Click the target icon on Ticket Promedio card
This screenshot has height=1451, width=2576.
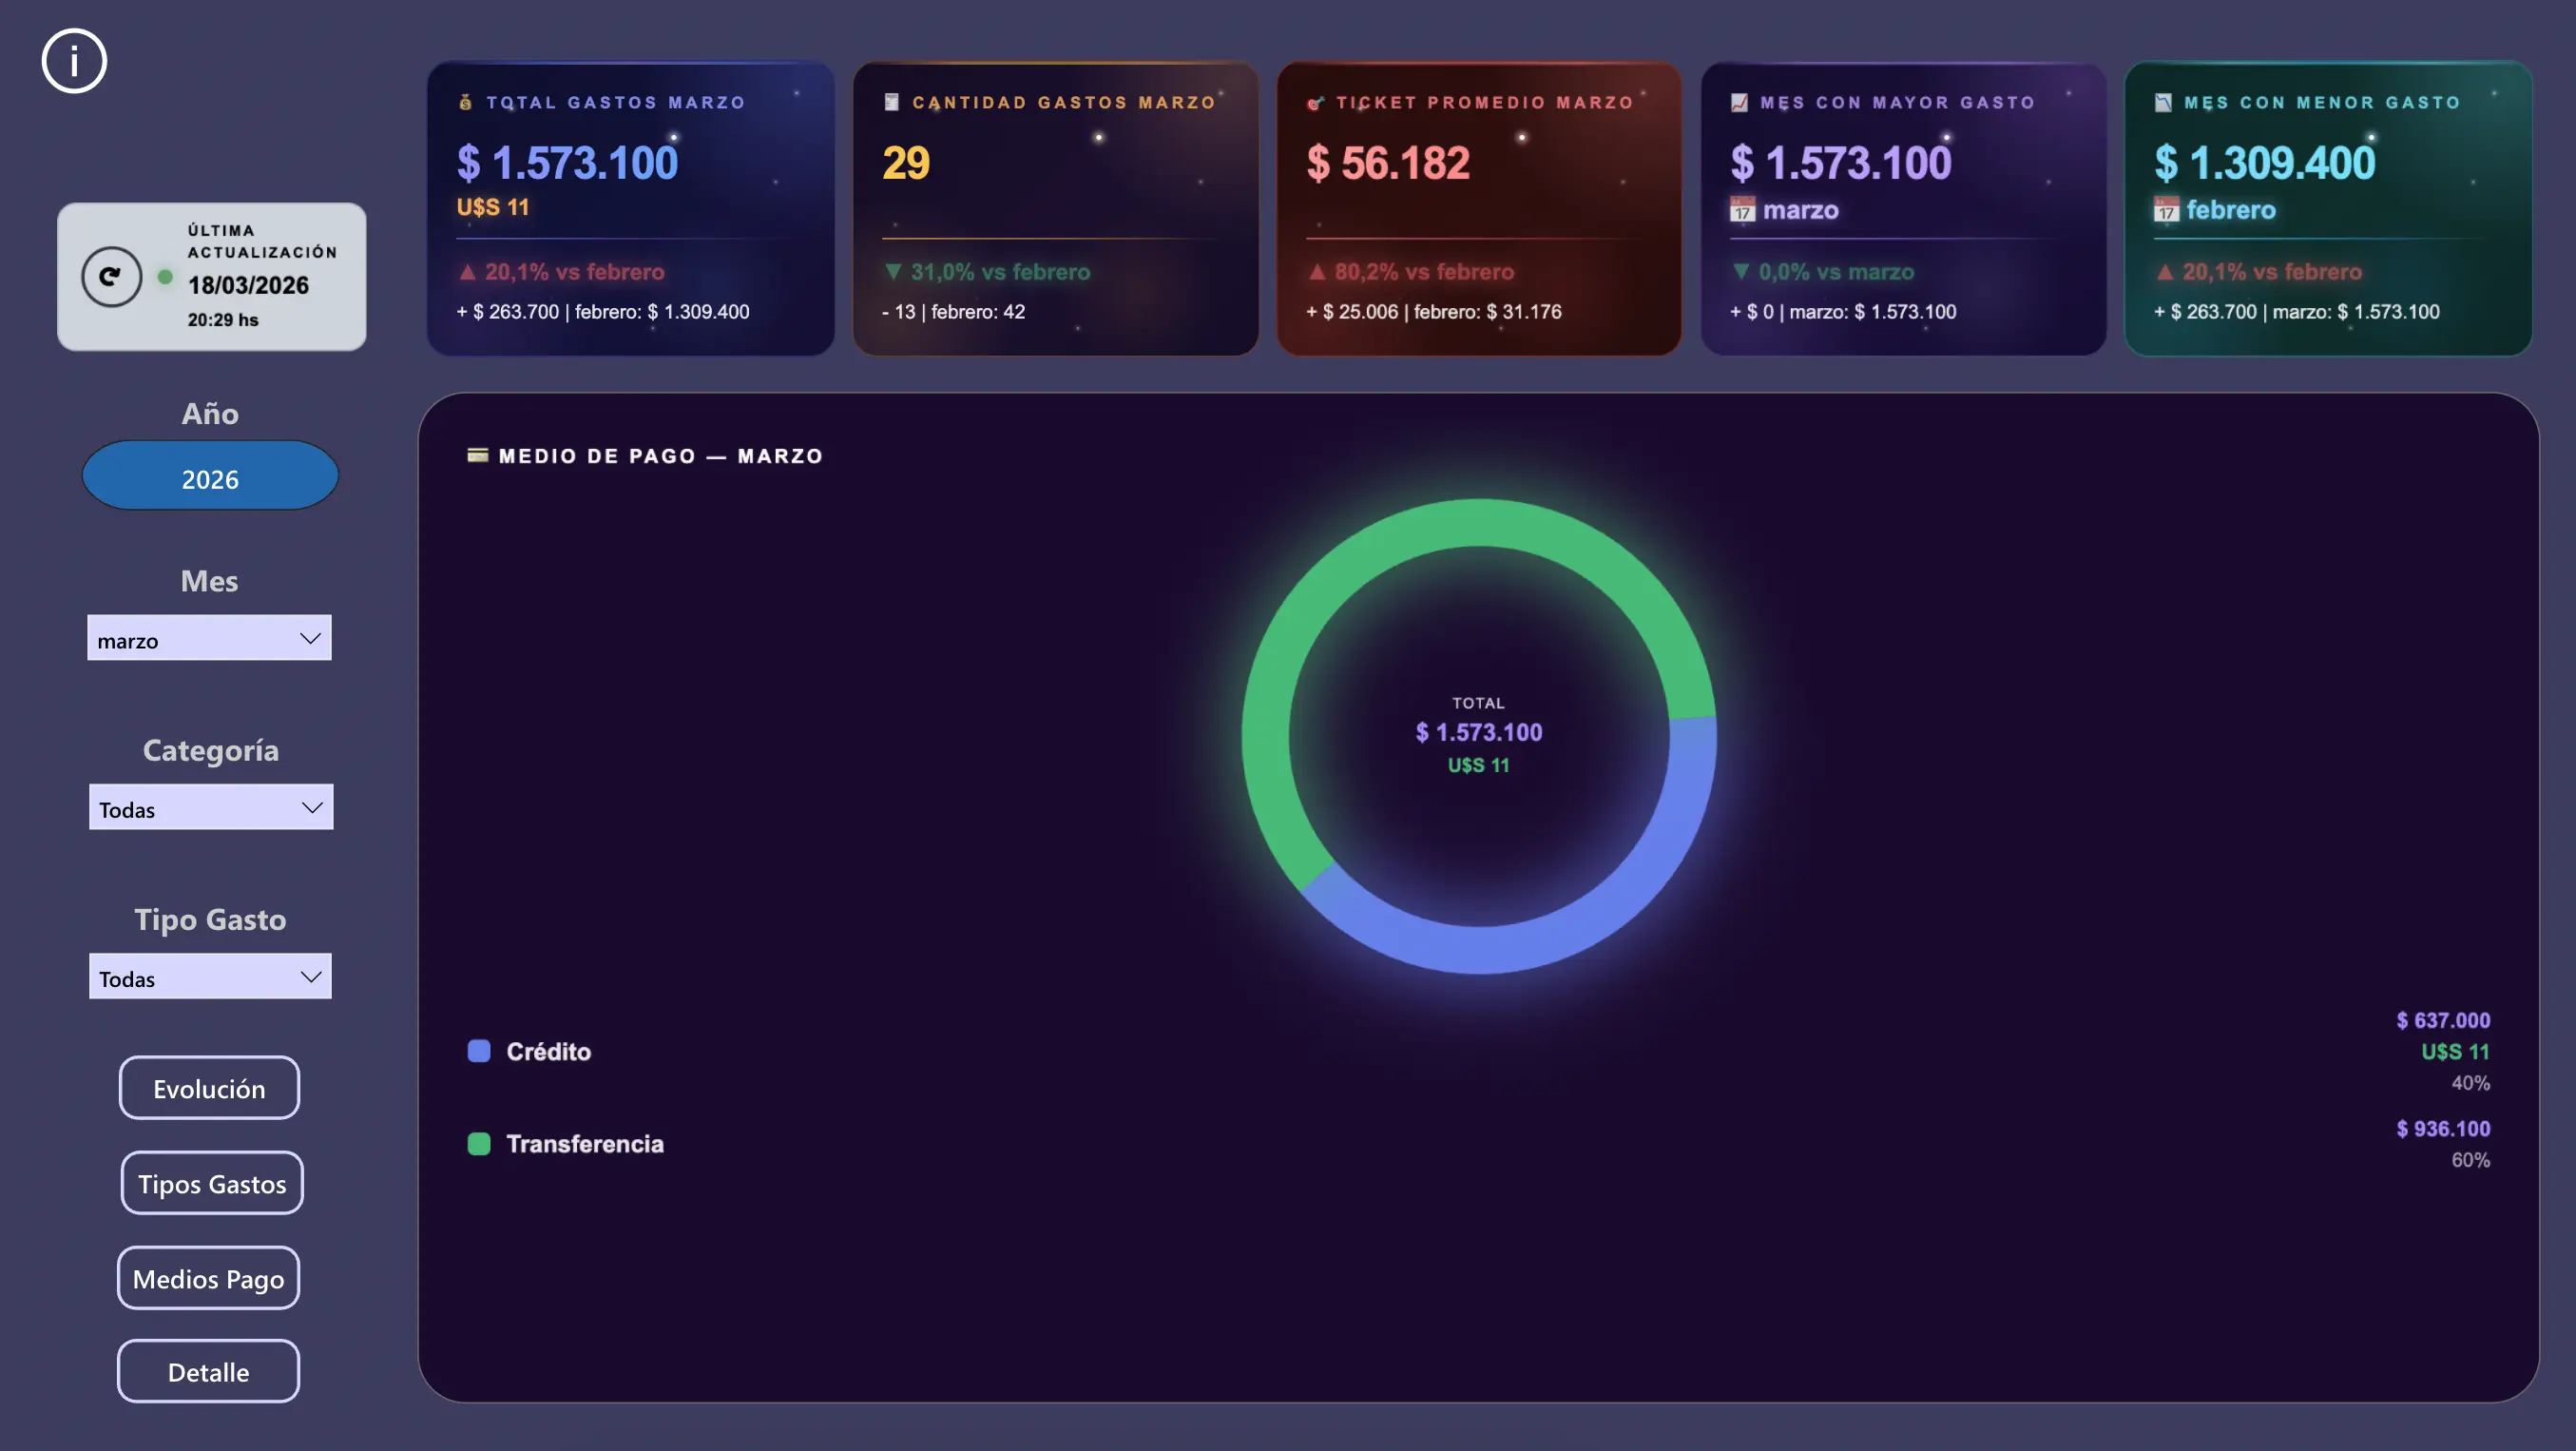(1315, 103)
